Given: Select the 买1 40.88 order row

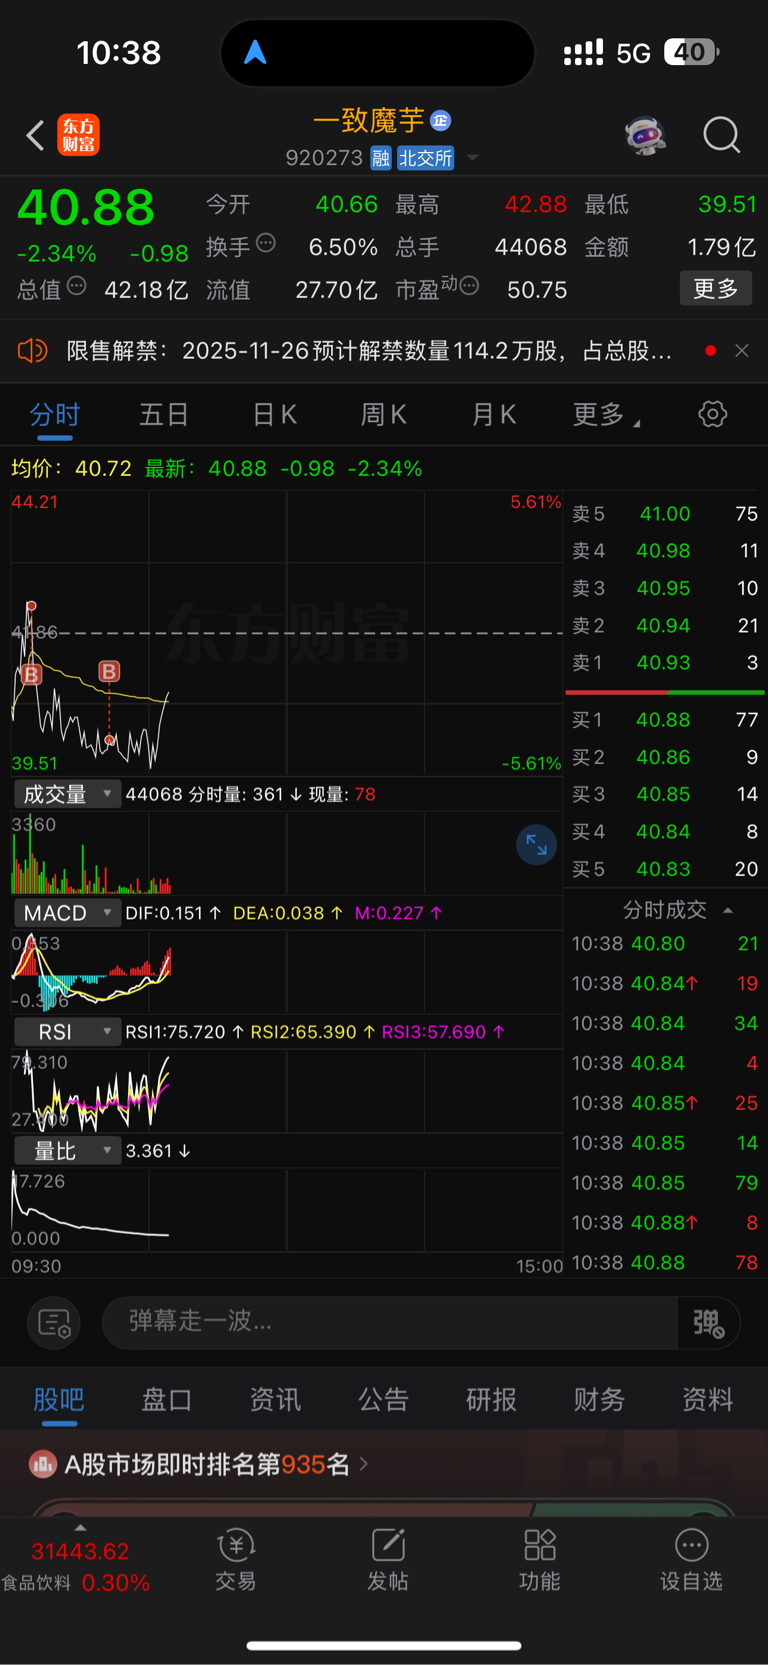Looking at the screenshot, I should (665, 720).
